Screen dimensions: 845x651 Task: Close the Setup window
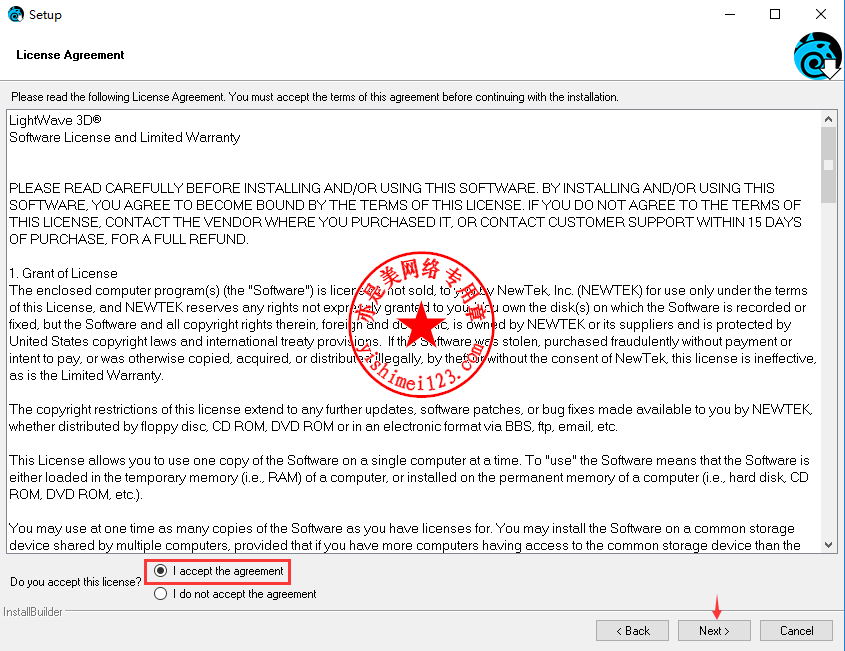click(821, 15)
